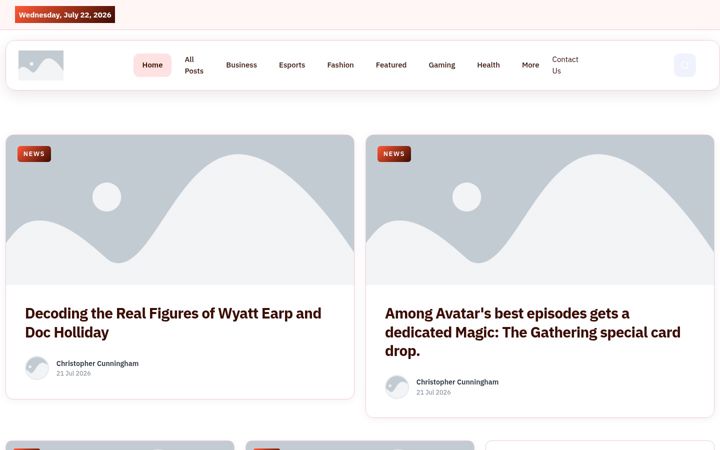This screenshot has height=450, width=720.
Task: Open article 'Among Avatar's best episodes' headline
Action: click(x=533, y=332)
